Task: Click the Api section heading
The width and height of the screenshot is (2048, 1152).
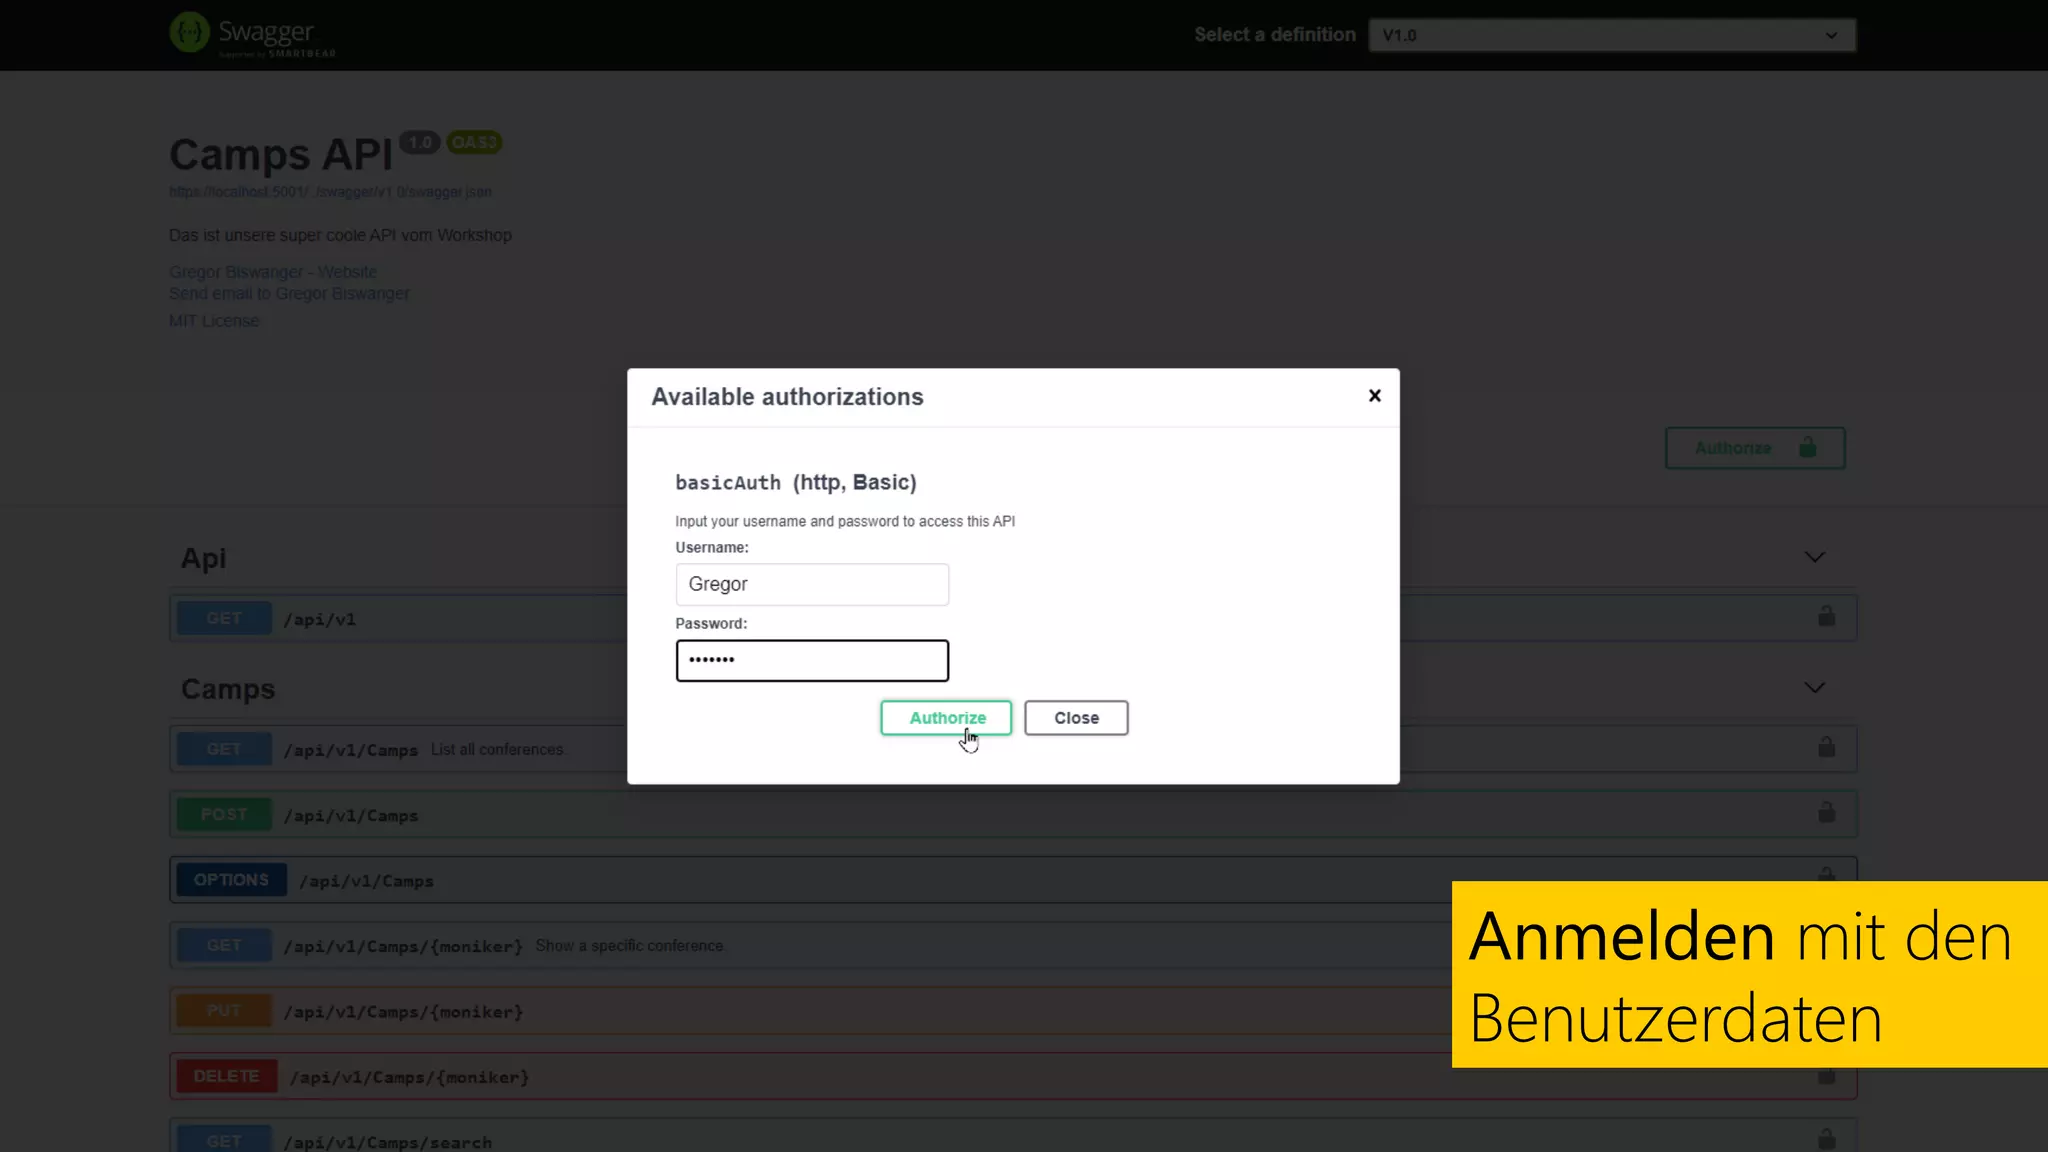Action: tap(203, 558)
